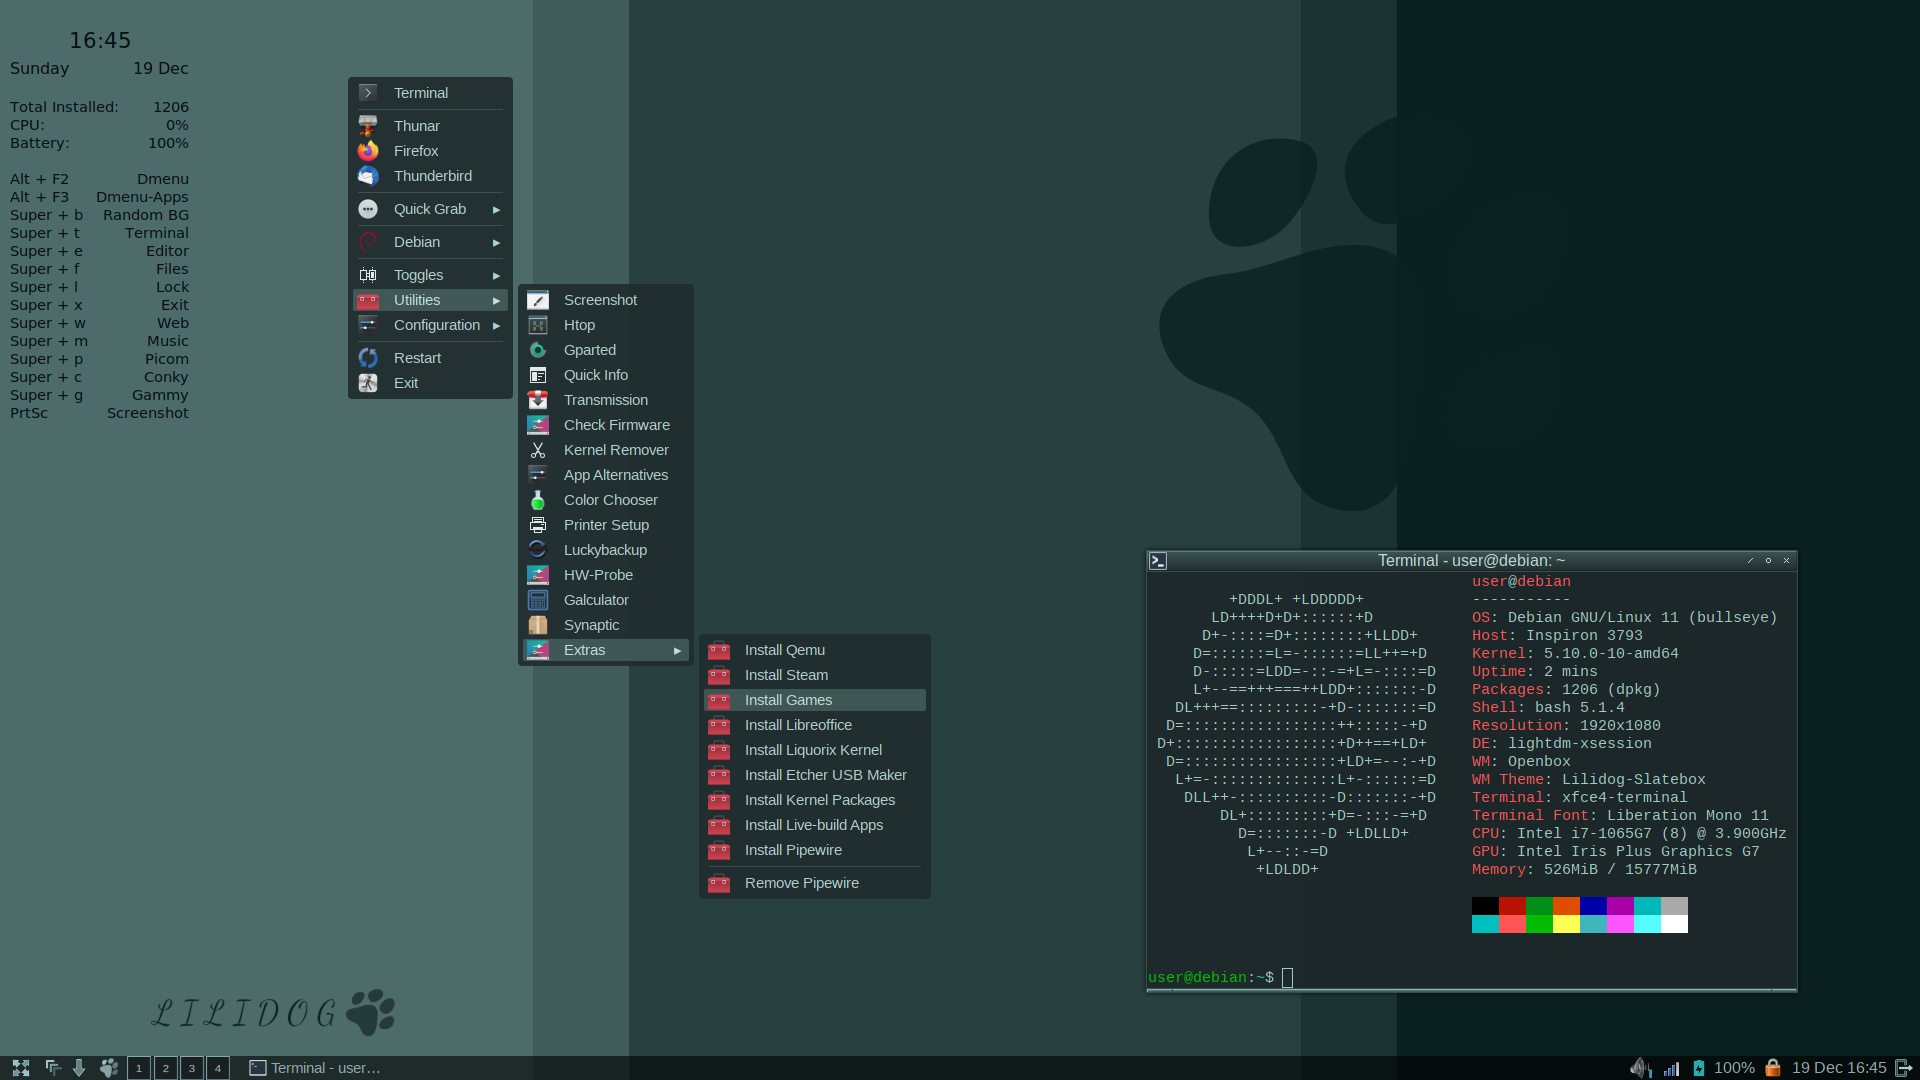This screenshot has height=1080, width=1920.
Task: Switch to workspace 2 in the taskbar
Action: [165, 1067]
